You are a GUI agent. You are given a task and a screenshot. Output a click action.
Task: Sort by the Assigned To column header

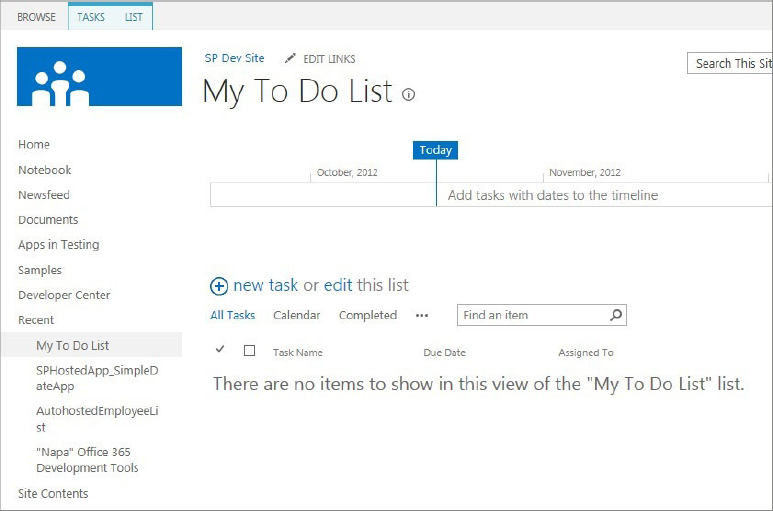(x=586, y=352)
